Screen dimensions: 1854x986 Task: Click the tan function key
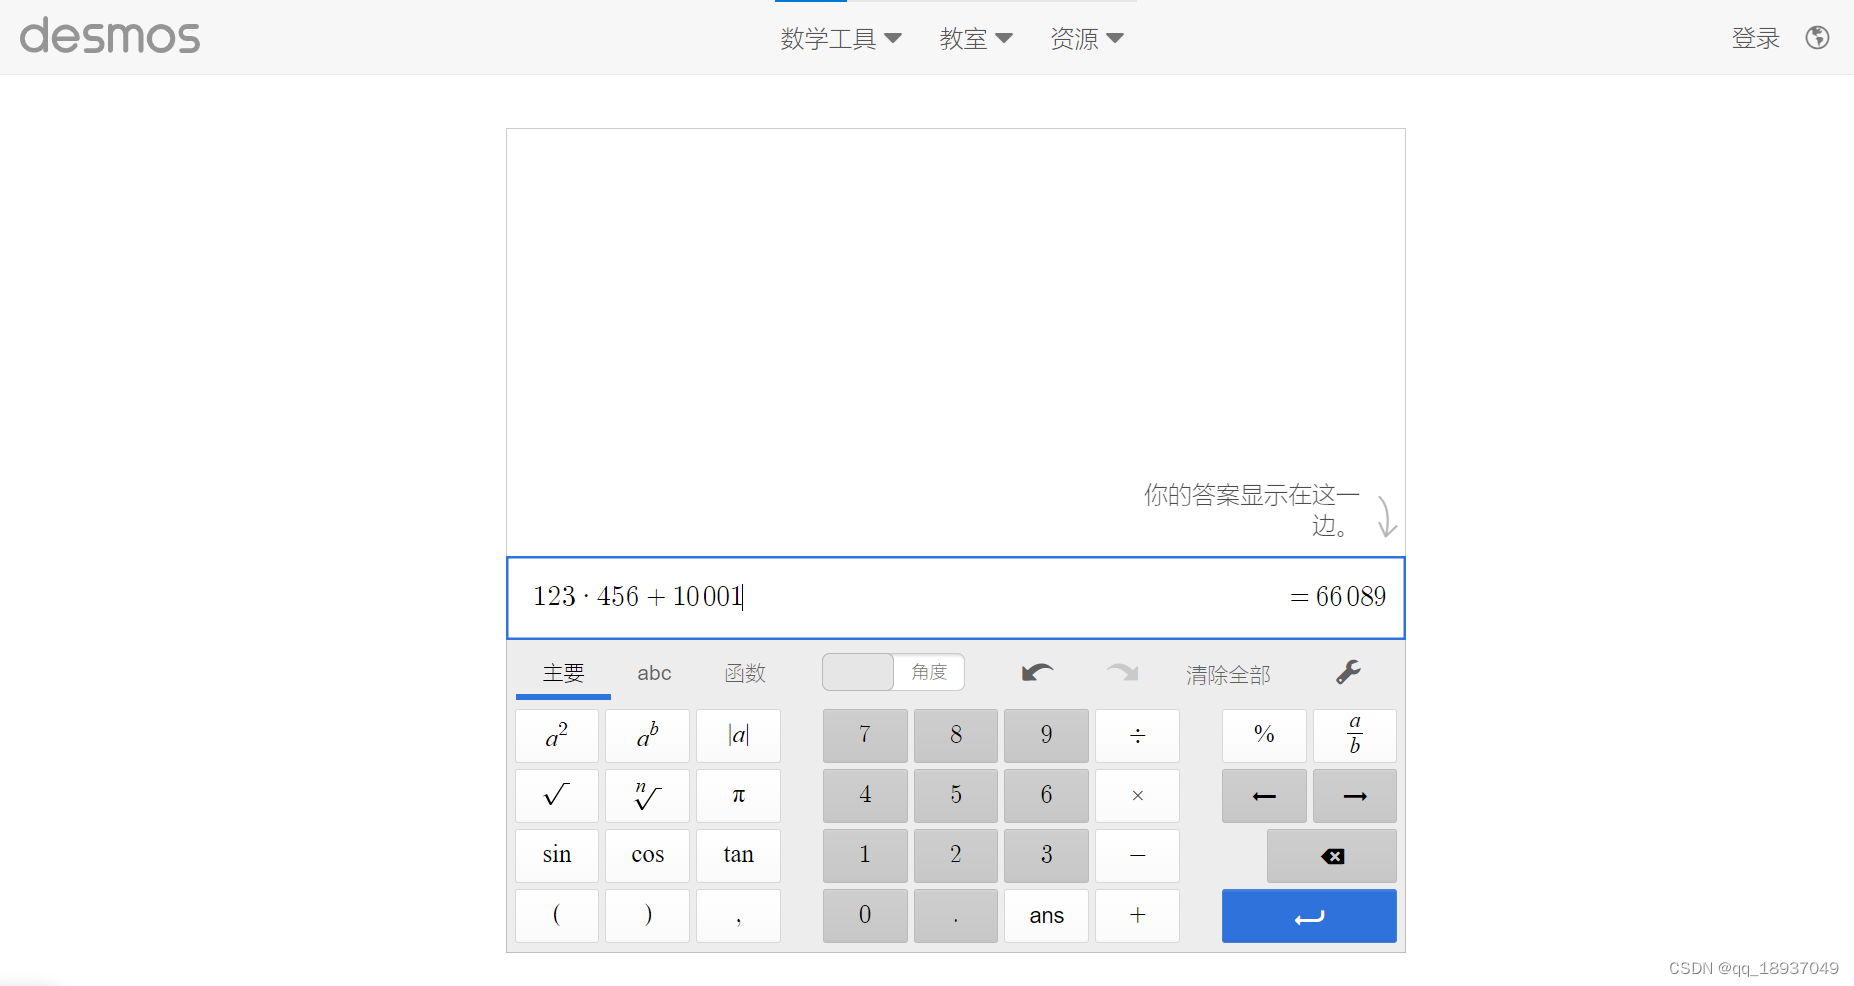[738, 856]
